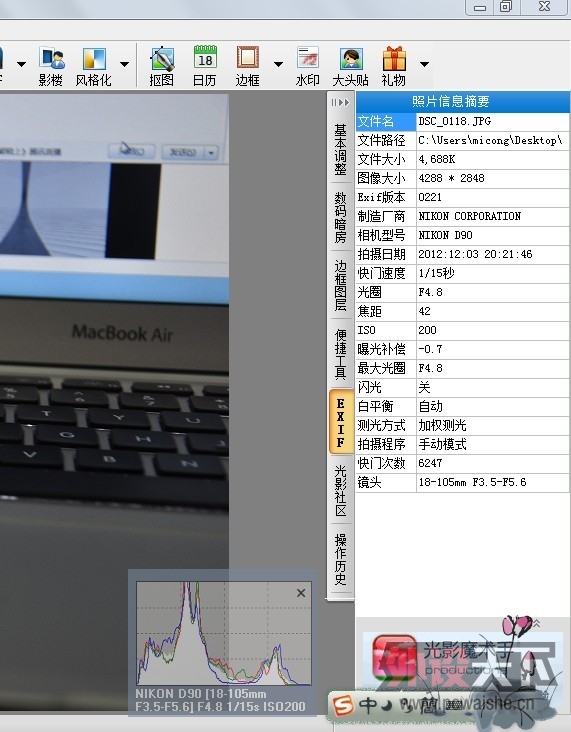Switch to the 操作历史 side tab
The image size is (571, 732).
pyautogui.click(x=340, y=559)
